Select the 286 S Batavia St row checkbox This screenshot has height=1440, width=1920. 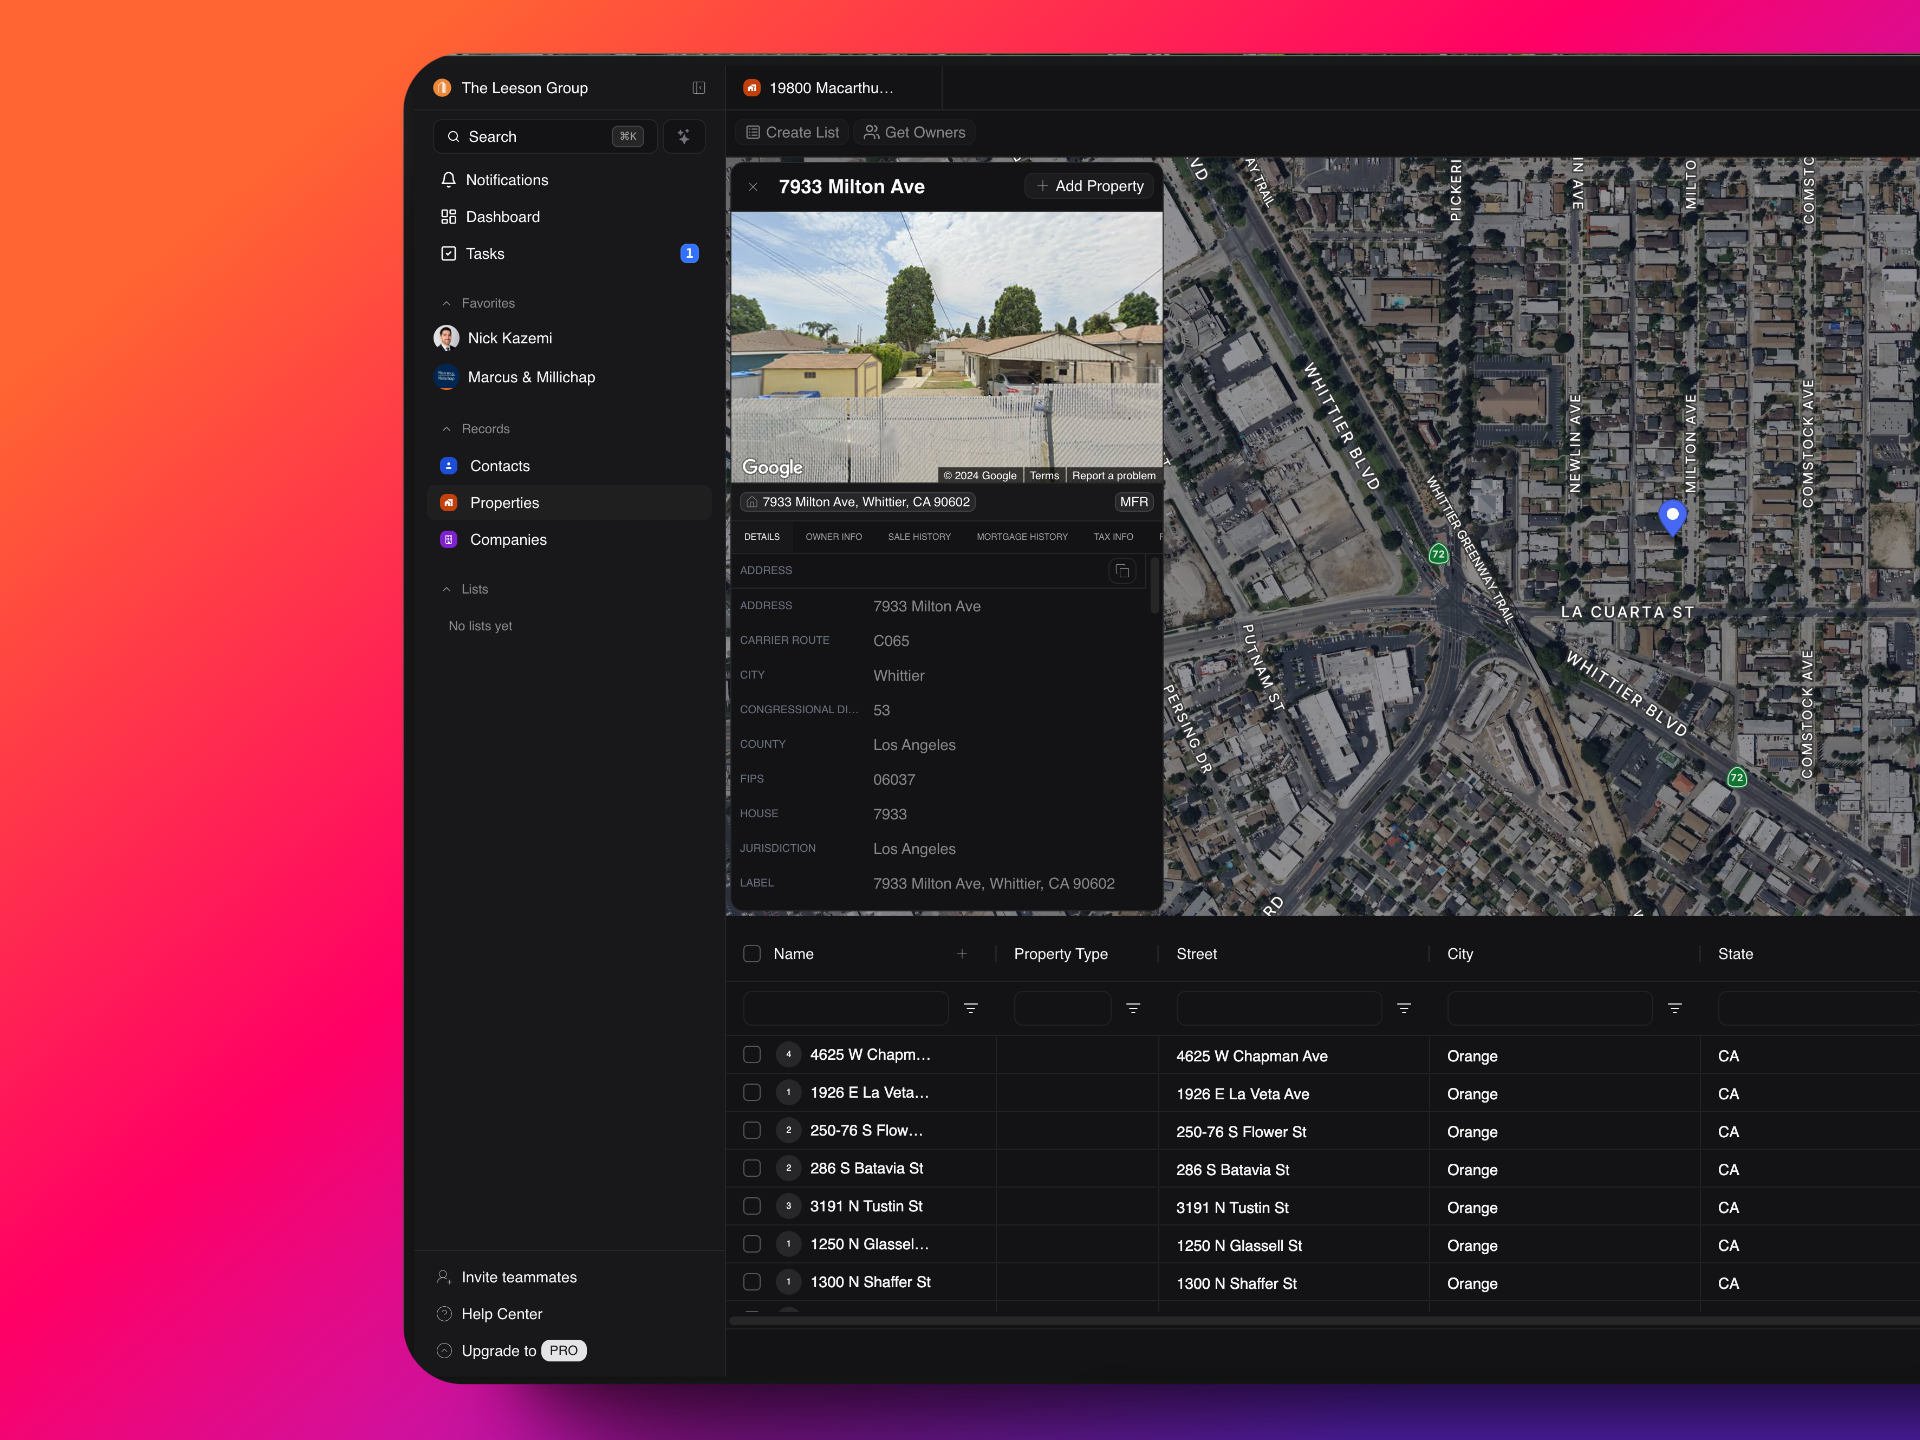coord(752,1168)
